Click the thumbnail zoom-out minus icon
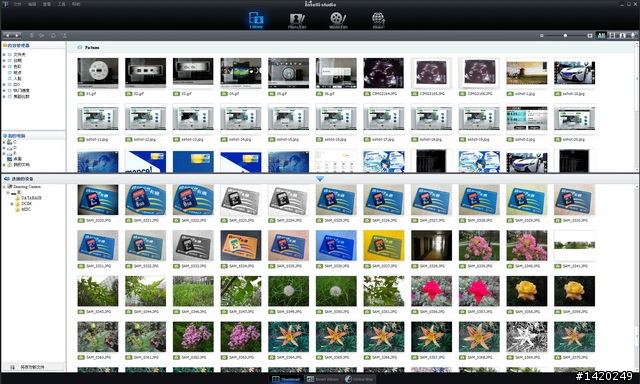 tap(542, 36)
